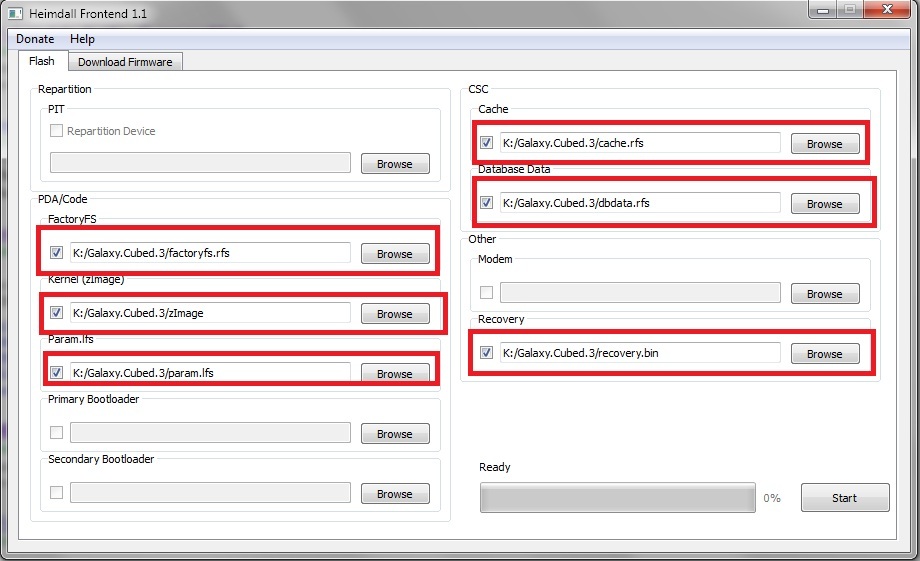
Task: Close the Heimdall Frontend window
Action: 882,10
